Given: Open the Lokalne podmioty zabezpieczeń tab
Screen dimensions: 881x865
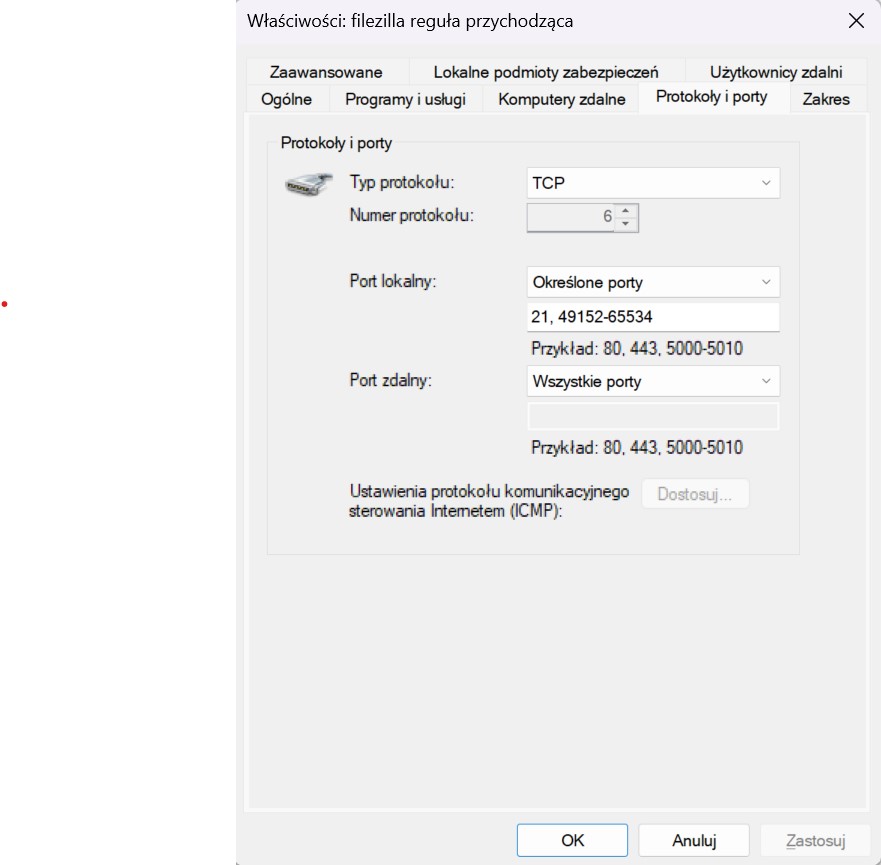Looking at the screenshot, I should [546, 72].
